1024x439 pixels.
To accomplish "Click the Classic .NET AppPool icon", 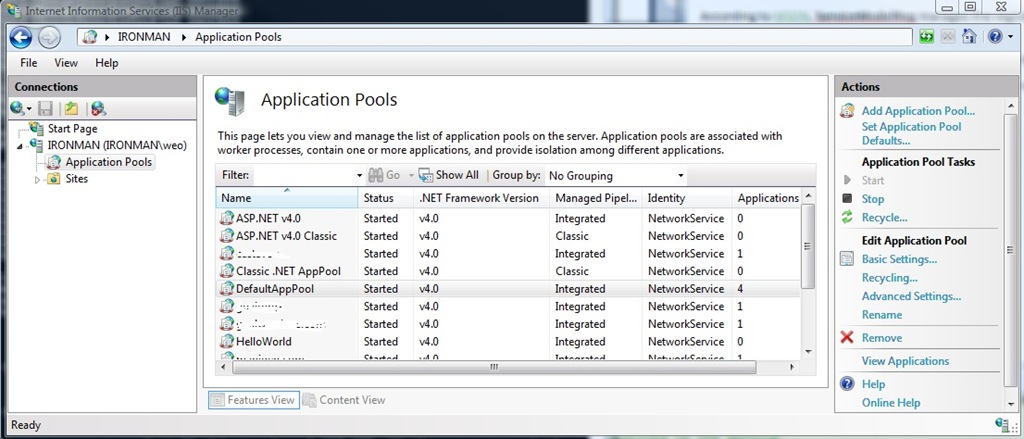I will (227, 271).
